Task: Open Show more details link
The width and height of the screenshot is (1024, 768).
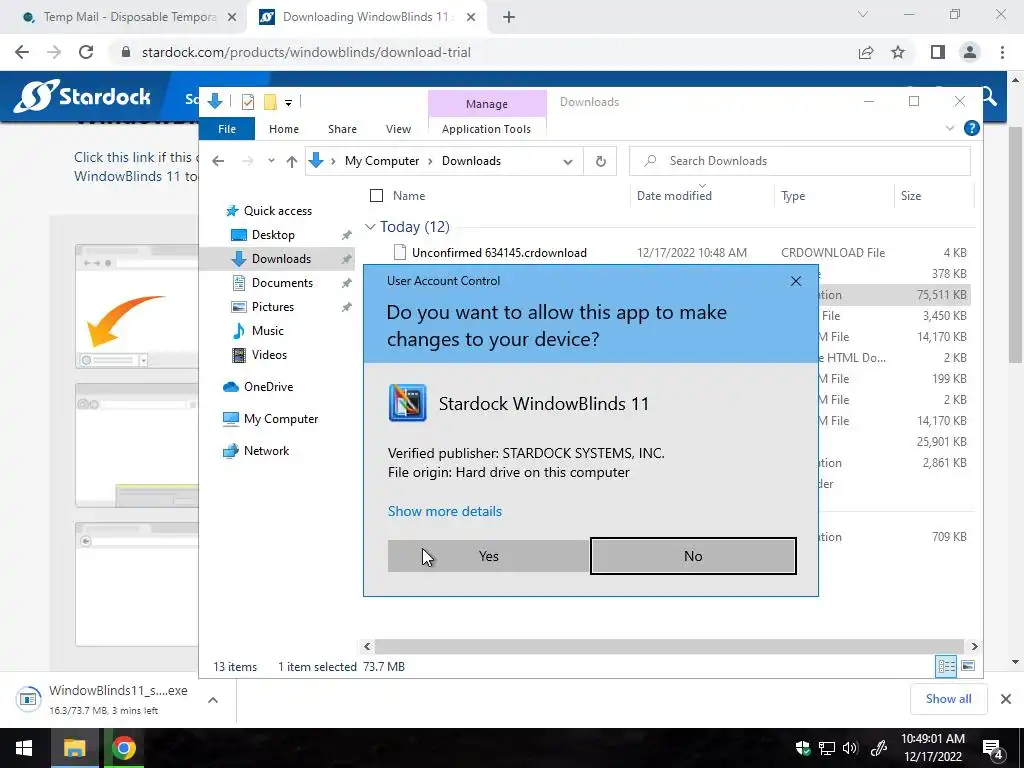Action: pos(445,511)
